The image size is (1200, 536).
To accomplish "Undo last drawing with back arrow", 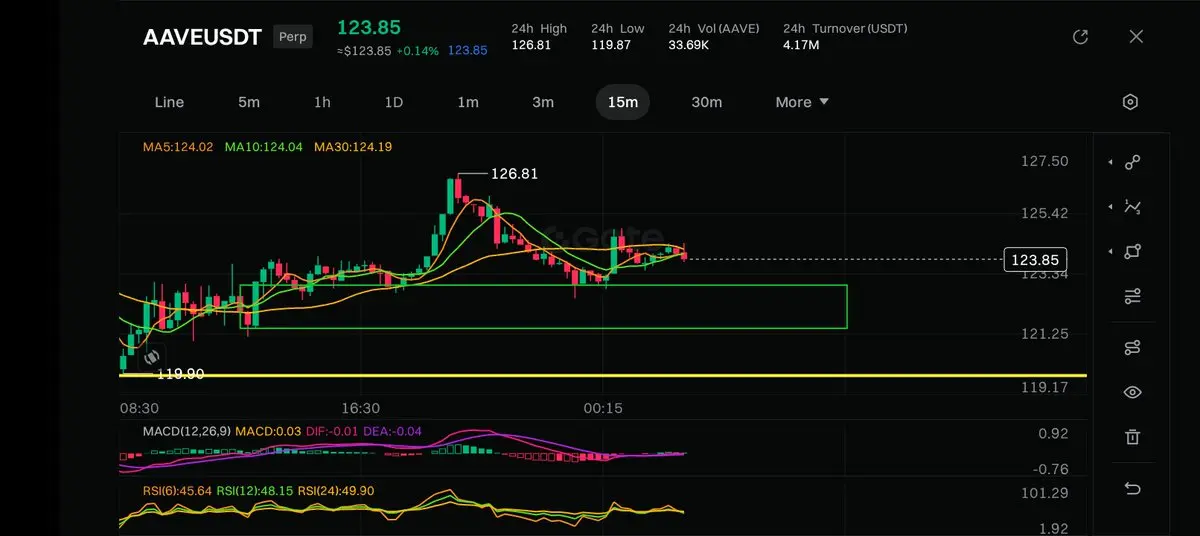I will (x=1133, y=488).
